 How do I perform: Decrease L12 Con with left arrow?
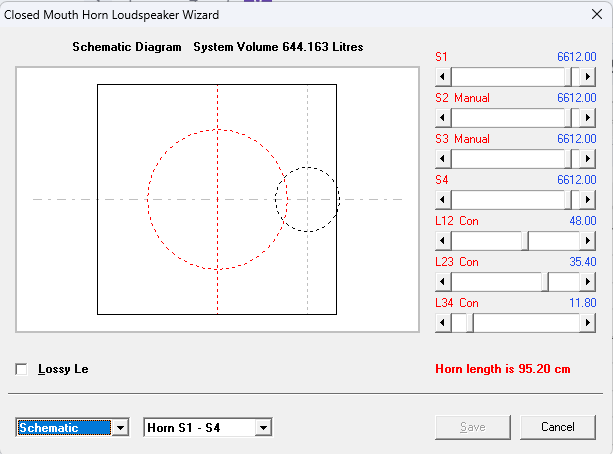tap(443, 241)
